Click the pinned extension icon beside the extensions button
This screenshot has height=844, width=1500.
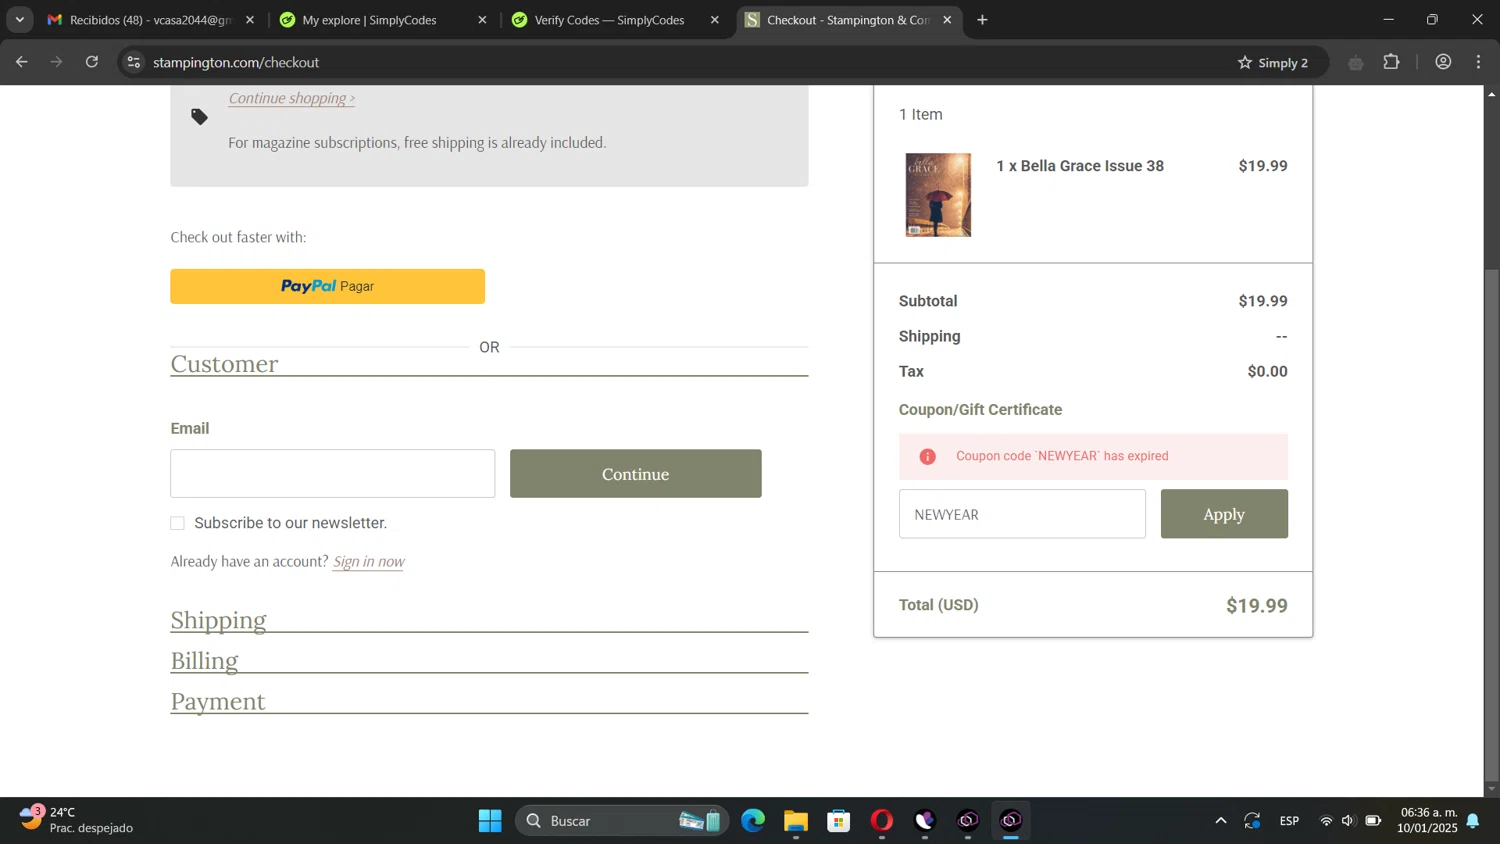pyautogui.click(x=1355, y=62)
